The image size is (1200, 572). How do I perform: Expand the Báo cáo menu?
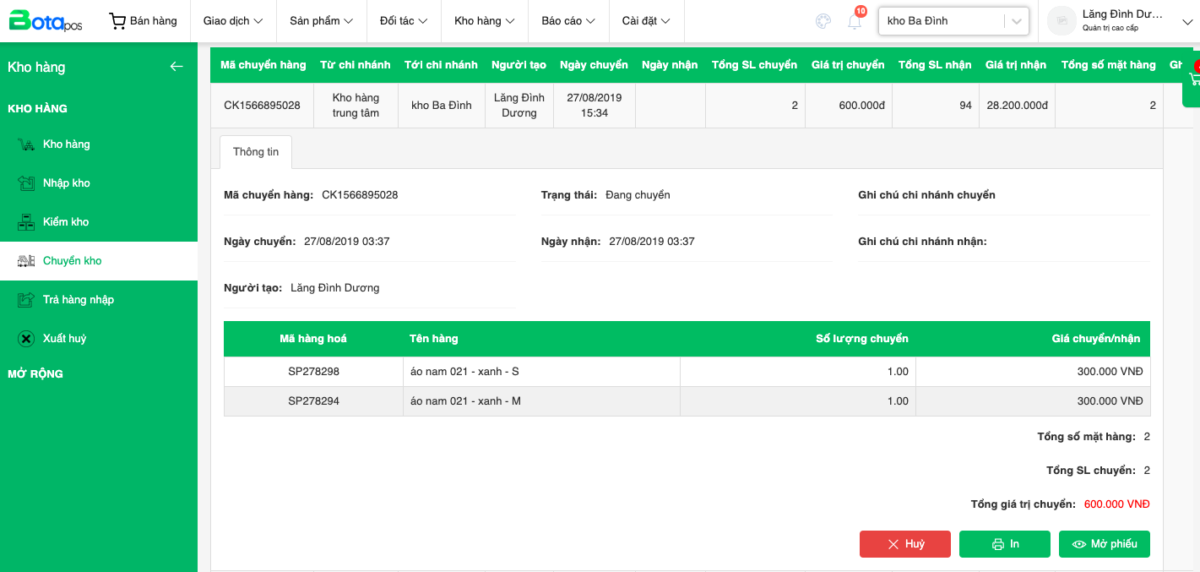click(568, 21)
